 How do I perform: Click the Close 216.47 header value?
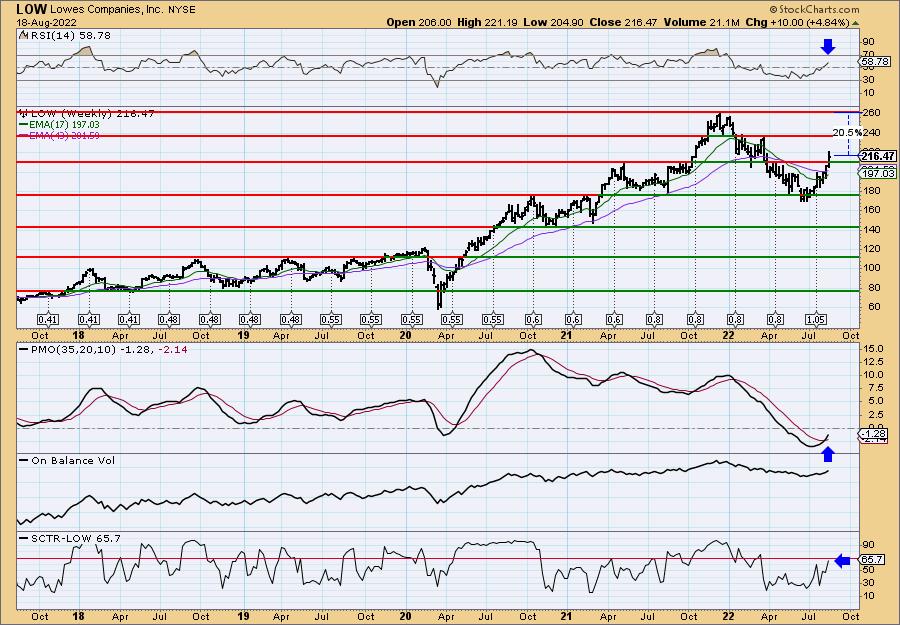(x=626, y=22)
